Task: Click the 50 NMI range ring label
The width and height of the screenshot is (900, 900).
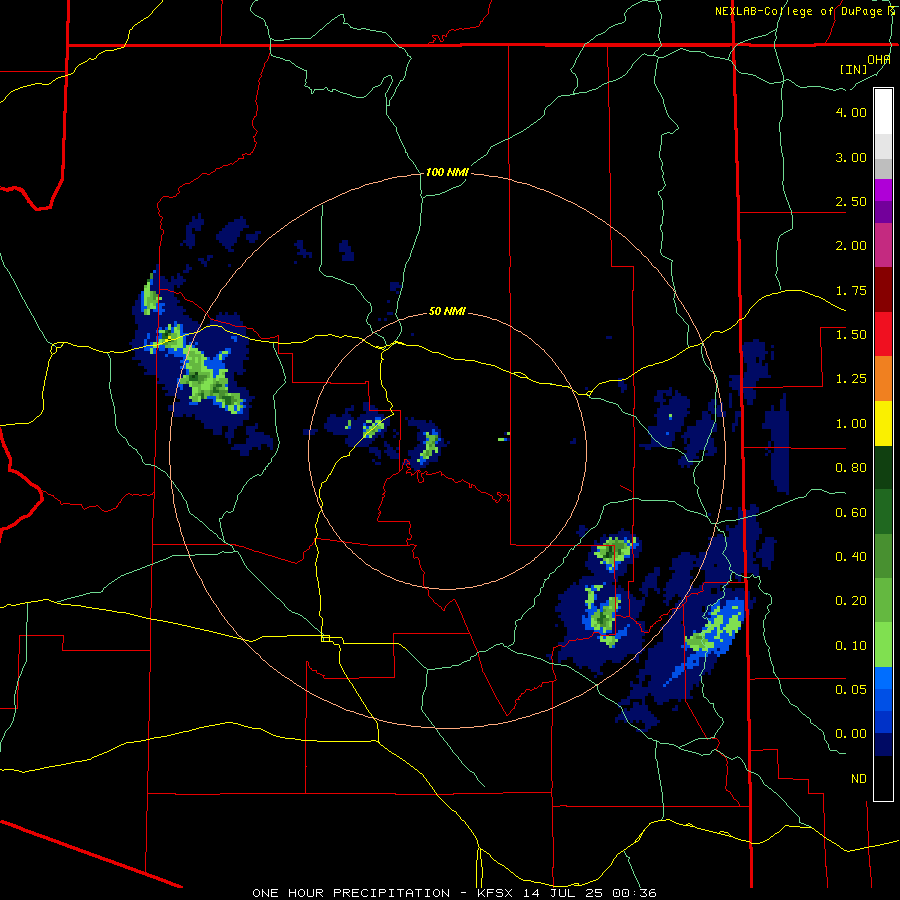Action: pyautogui.click(x=447, y=311)
